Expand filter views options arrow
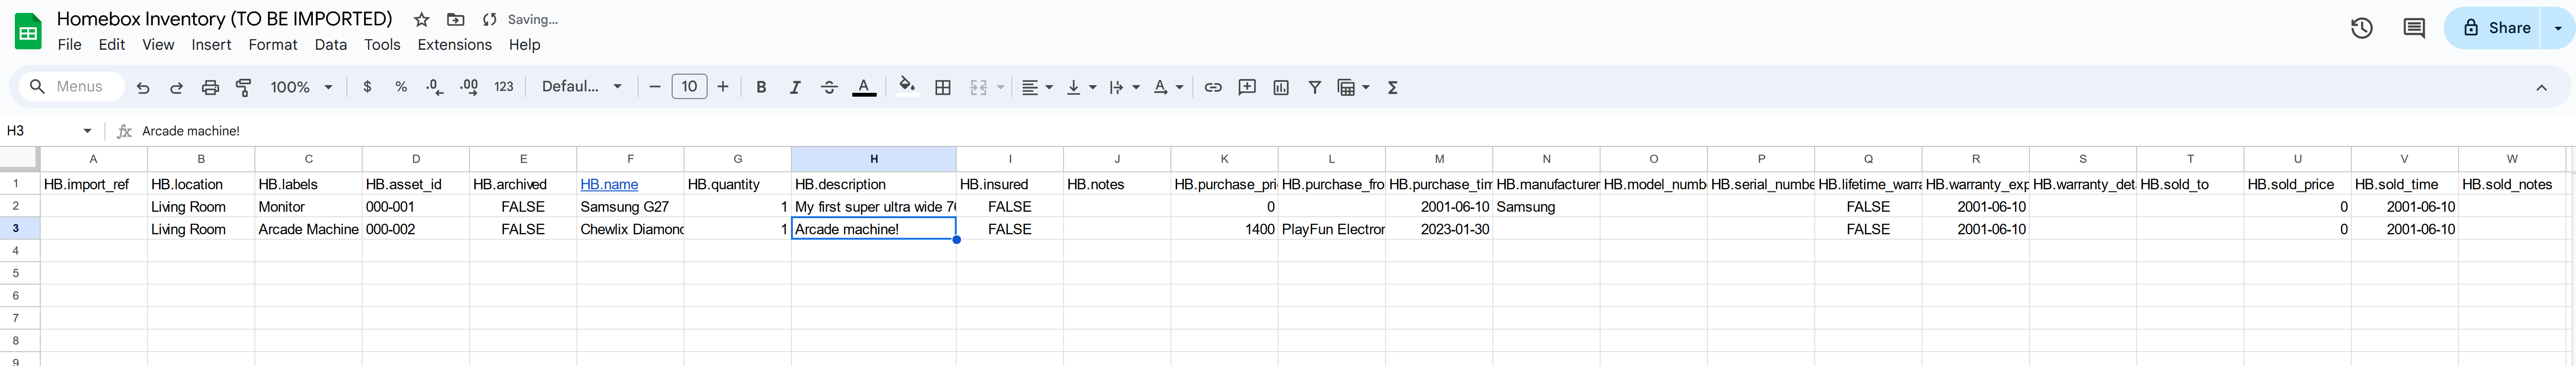 coord(1366,88)
